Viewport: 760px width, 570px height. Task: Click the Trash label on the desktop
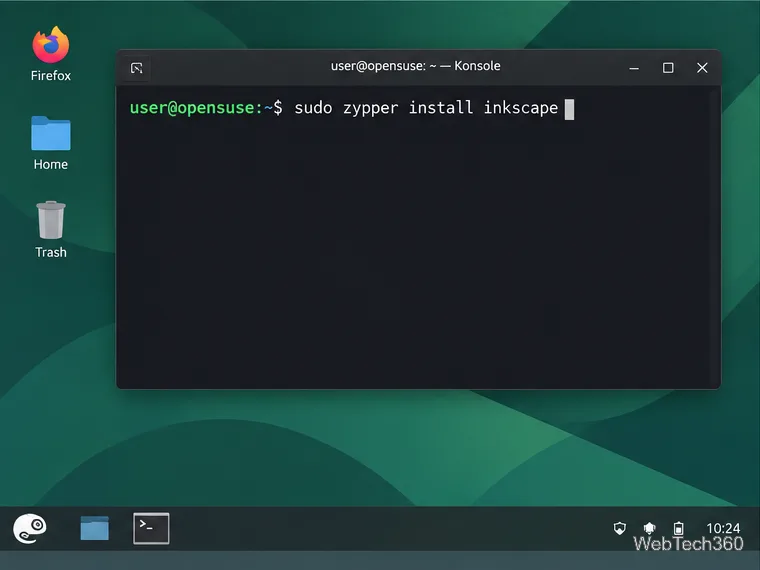click(x=51, y=253)
